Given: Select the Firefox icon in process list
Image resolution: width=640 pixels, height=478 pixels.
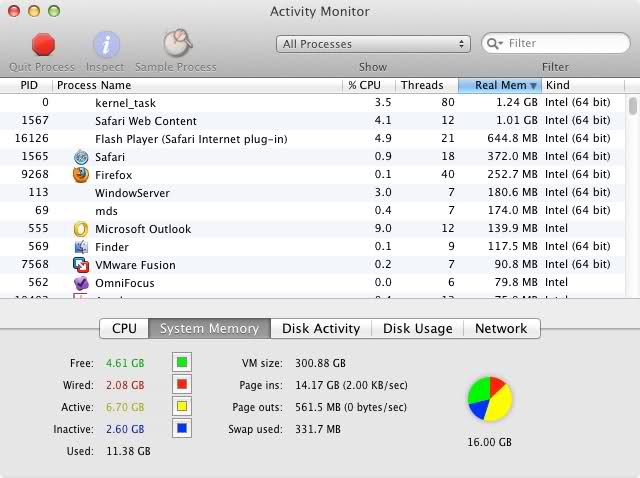Looking at the screenshot, I should coord(81,175).
